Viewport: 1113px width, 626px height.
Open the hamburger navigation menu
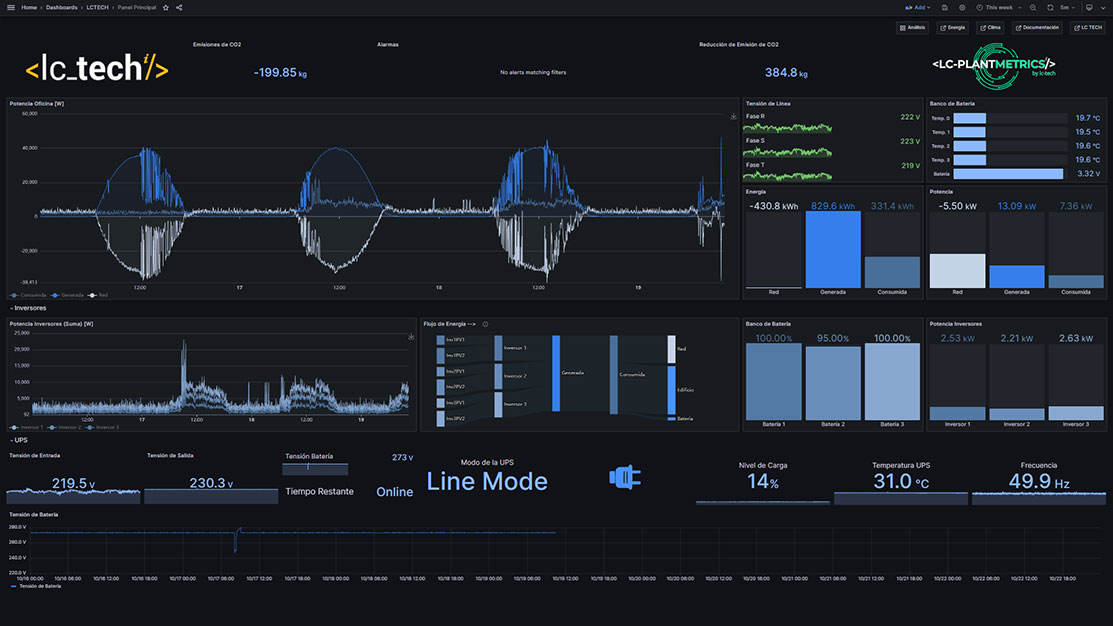11,7
